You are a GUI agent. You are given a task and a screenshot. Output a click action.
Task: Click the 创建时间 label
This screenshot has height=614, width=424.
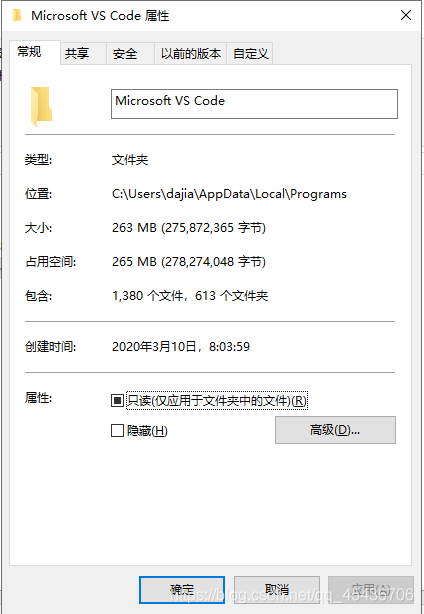[x=51, y=347]
